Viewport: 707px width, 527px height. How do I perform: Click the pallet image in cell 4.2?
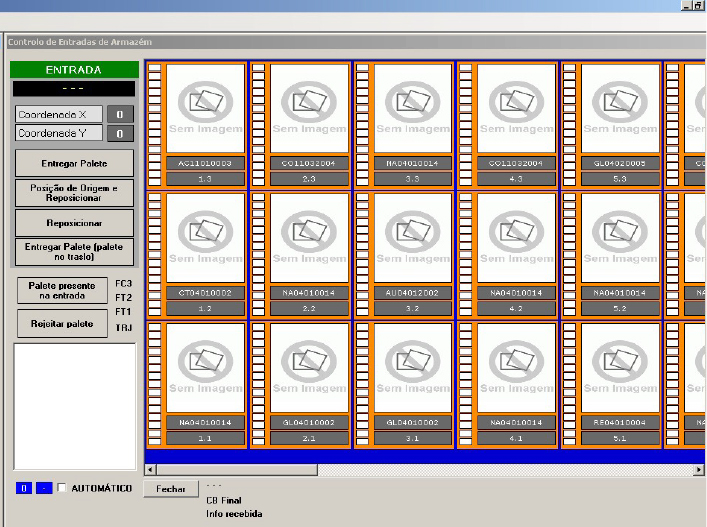pos(516,238)
